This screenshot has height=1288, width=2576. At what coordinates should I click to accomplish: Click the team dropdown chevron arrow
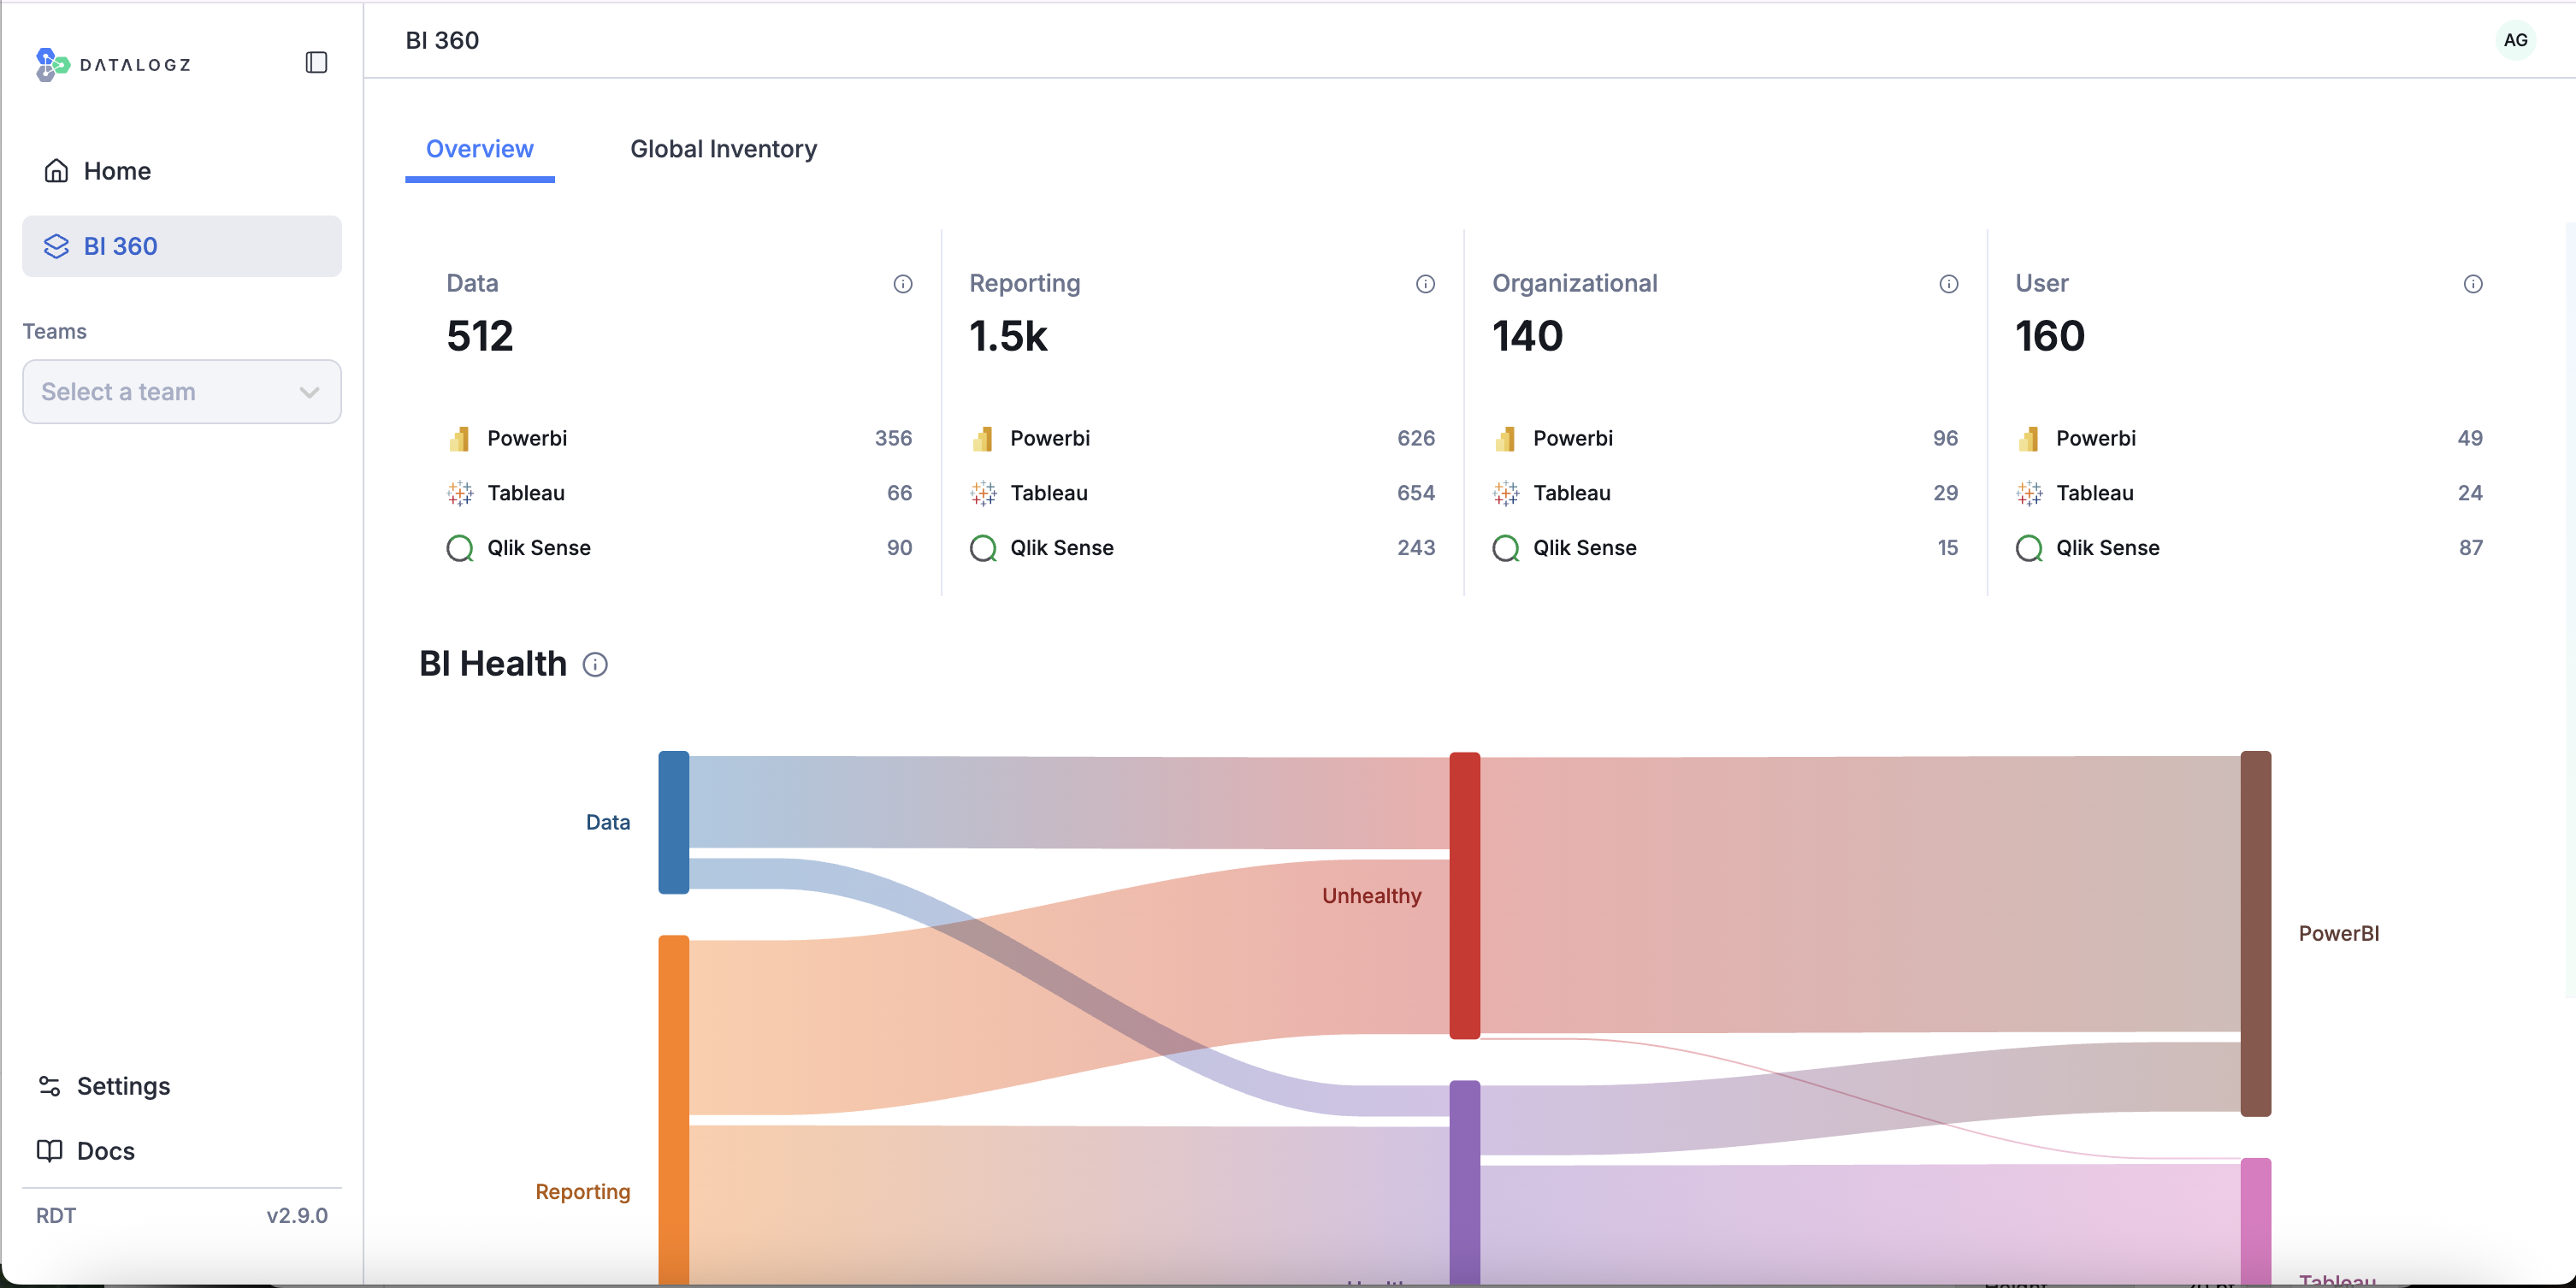(309, 392)
